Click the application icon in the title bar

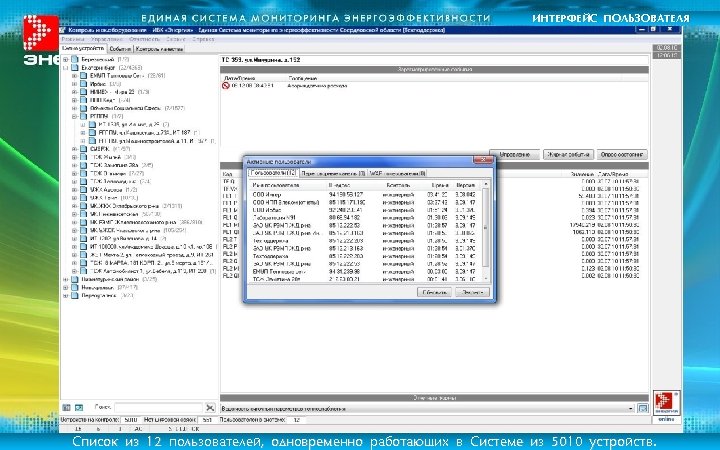63,30
